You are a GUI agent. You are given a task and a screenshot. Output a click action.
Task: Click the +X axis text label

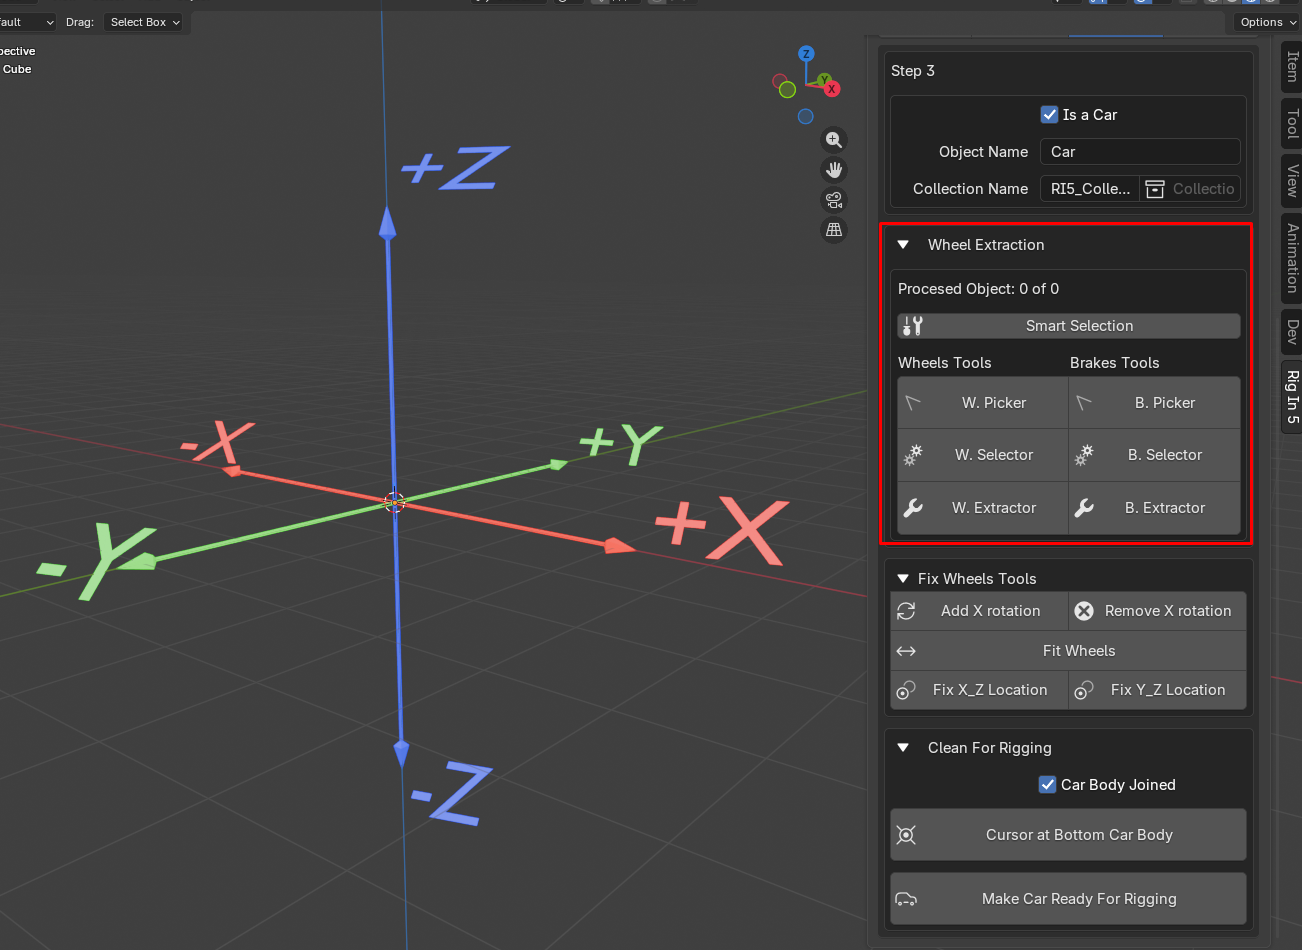[x=721, y=531]
